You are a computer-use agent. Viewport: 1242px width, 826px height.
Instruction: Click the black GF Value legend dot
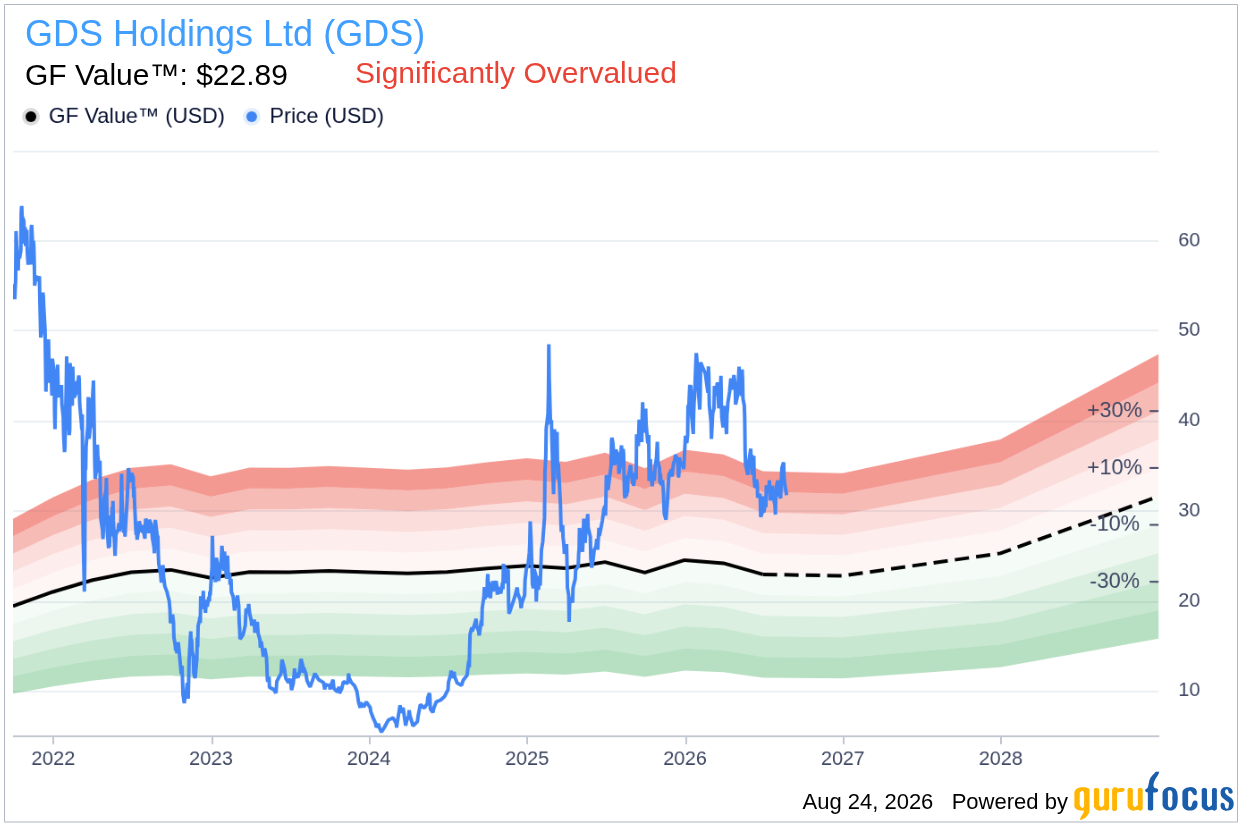point(31,117)
